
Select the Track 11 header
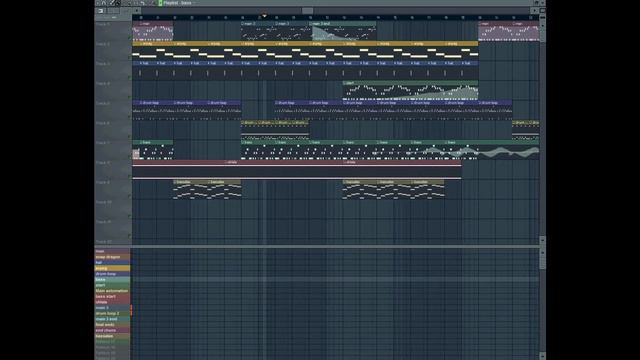(113, 229)
